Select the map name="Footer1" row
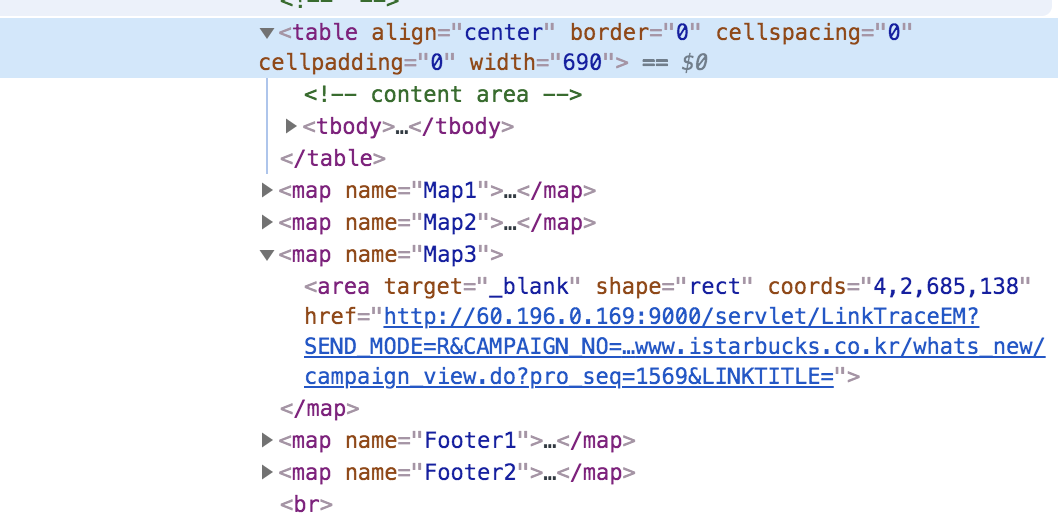Viewport: 1058px width, 524px height. point(457,440)
